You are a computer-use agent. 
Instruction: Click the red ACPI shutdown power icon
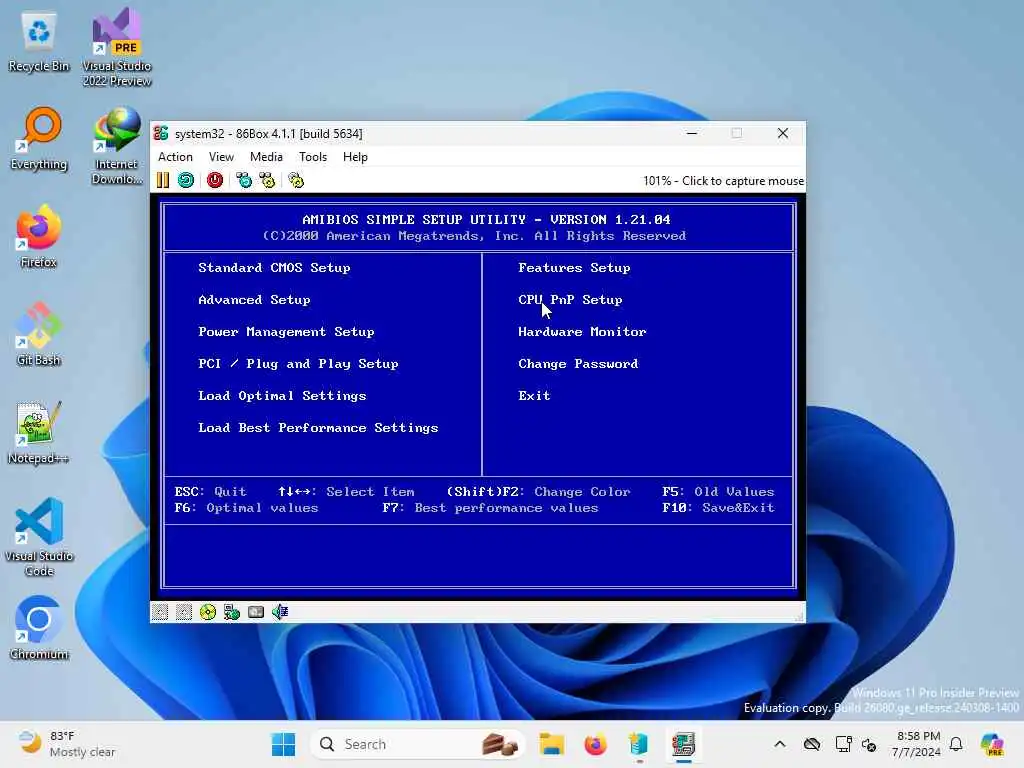[x=215, y=180]
